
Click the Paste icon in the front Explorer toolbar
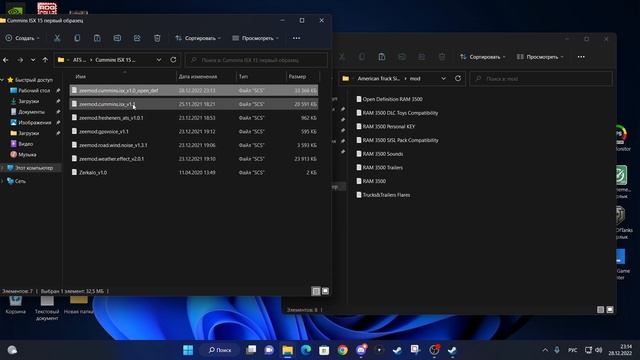(x=97, y=38)
